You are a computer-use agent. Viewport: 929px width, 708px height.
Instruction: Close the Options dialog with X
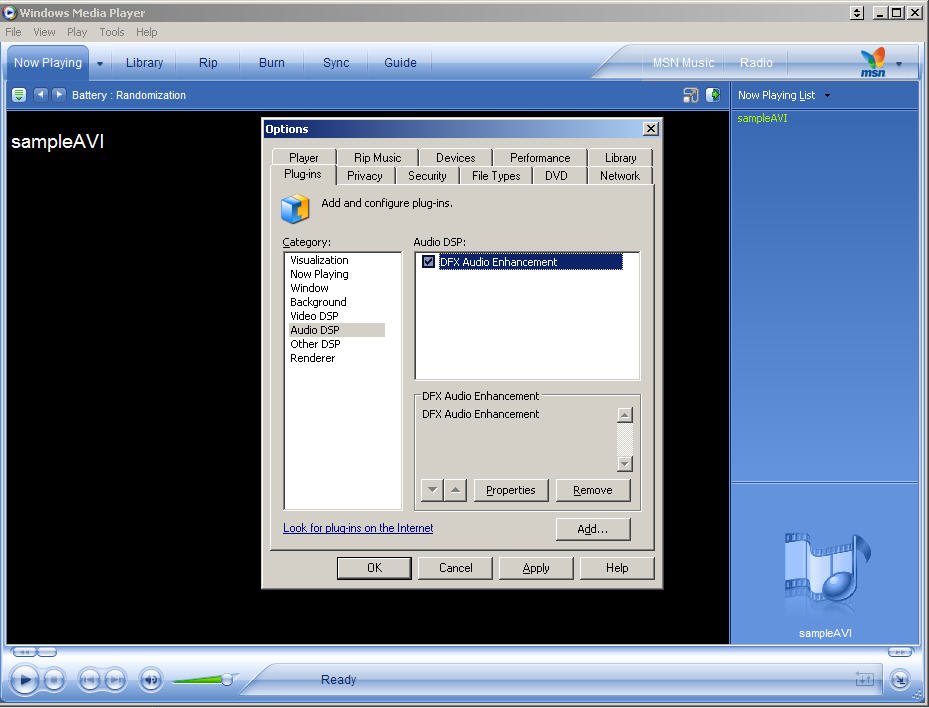(x=651, y=129)
